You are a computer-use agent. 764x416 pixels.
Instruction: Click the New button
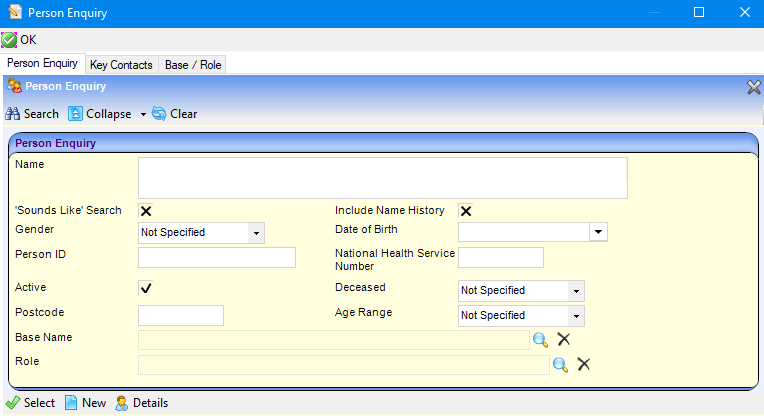point(85,403)
